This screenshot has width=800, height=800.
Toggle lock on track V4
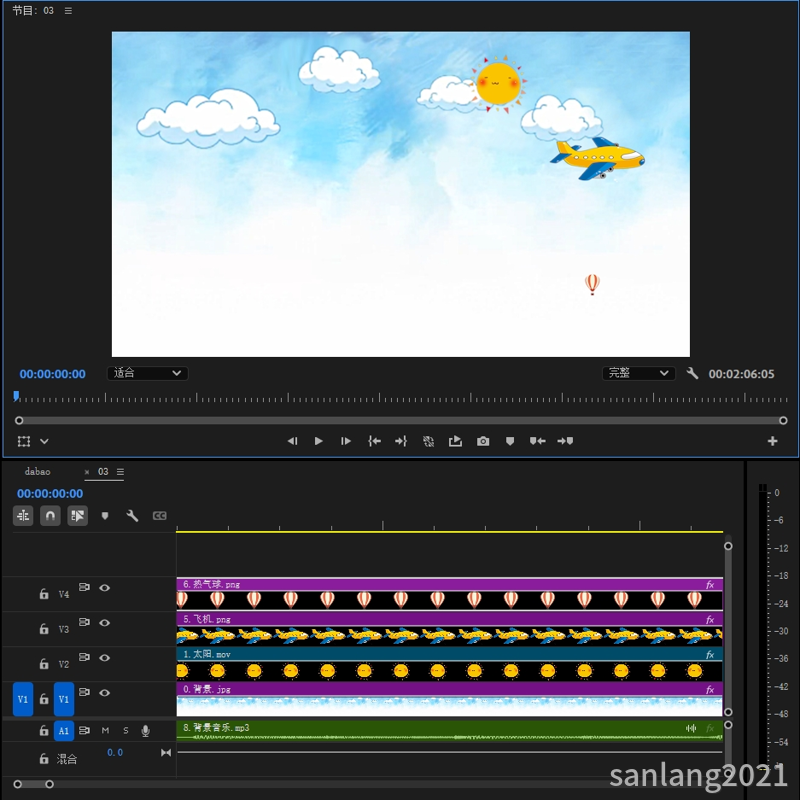coord(44,594)
